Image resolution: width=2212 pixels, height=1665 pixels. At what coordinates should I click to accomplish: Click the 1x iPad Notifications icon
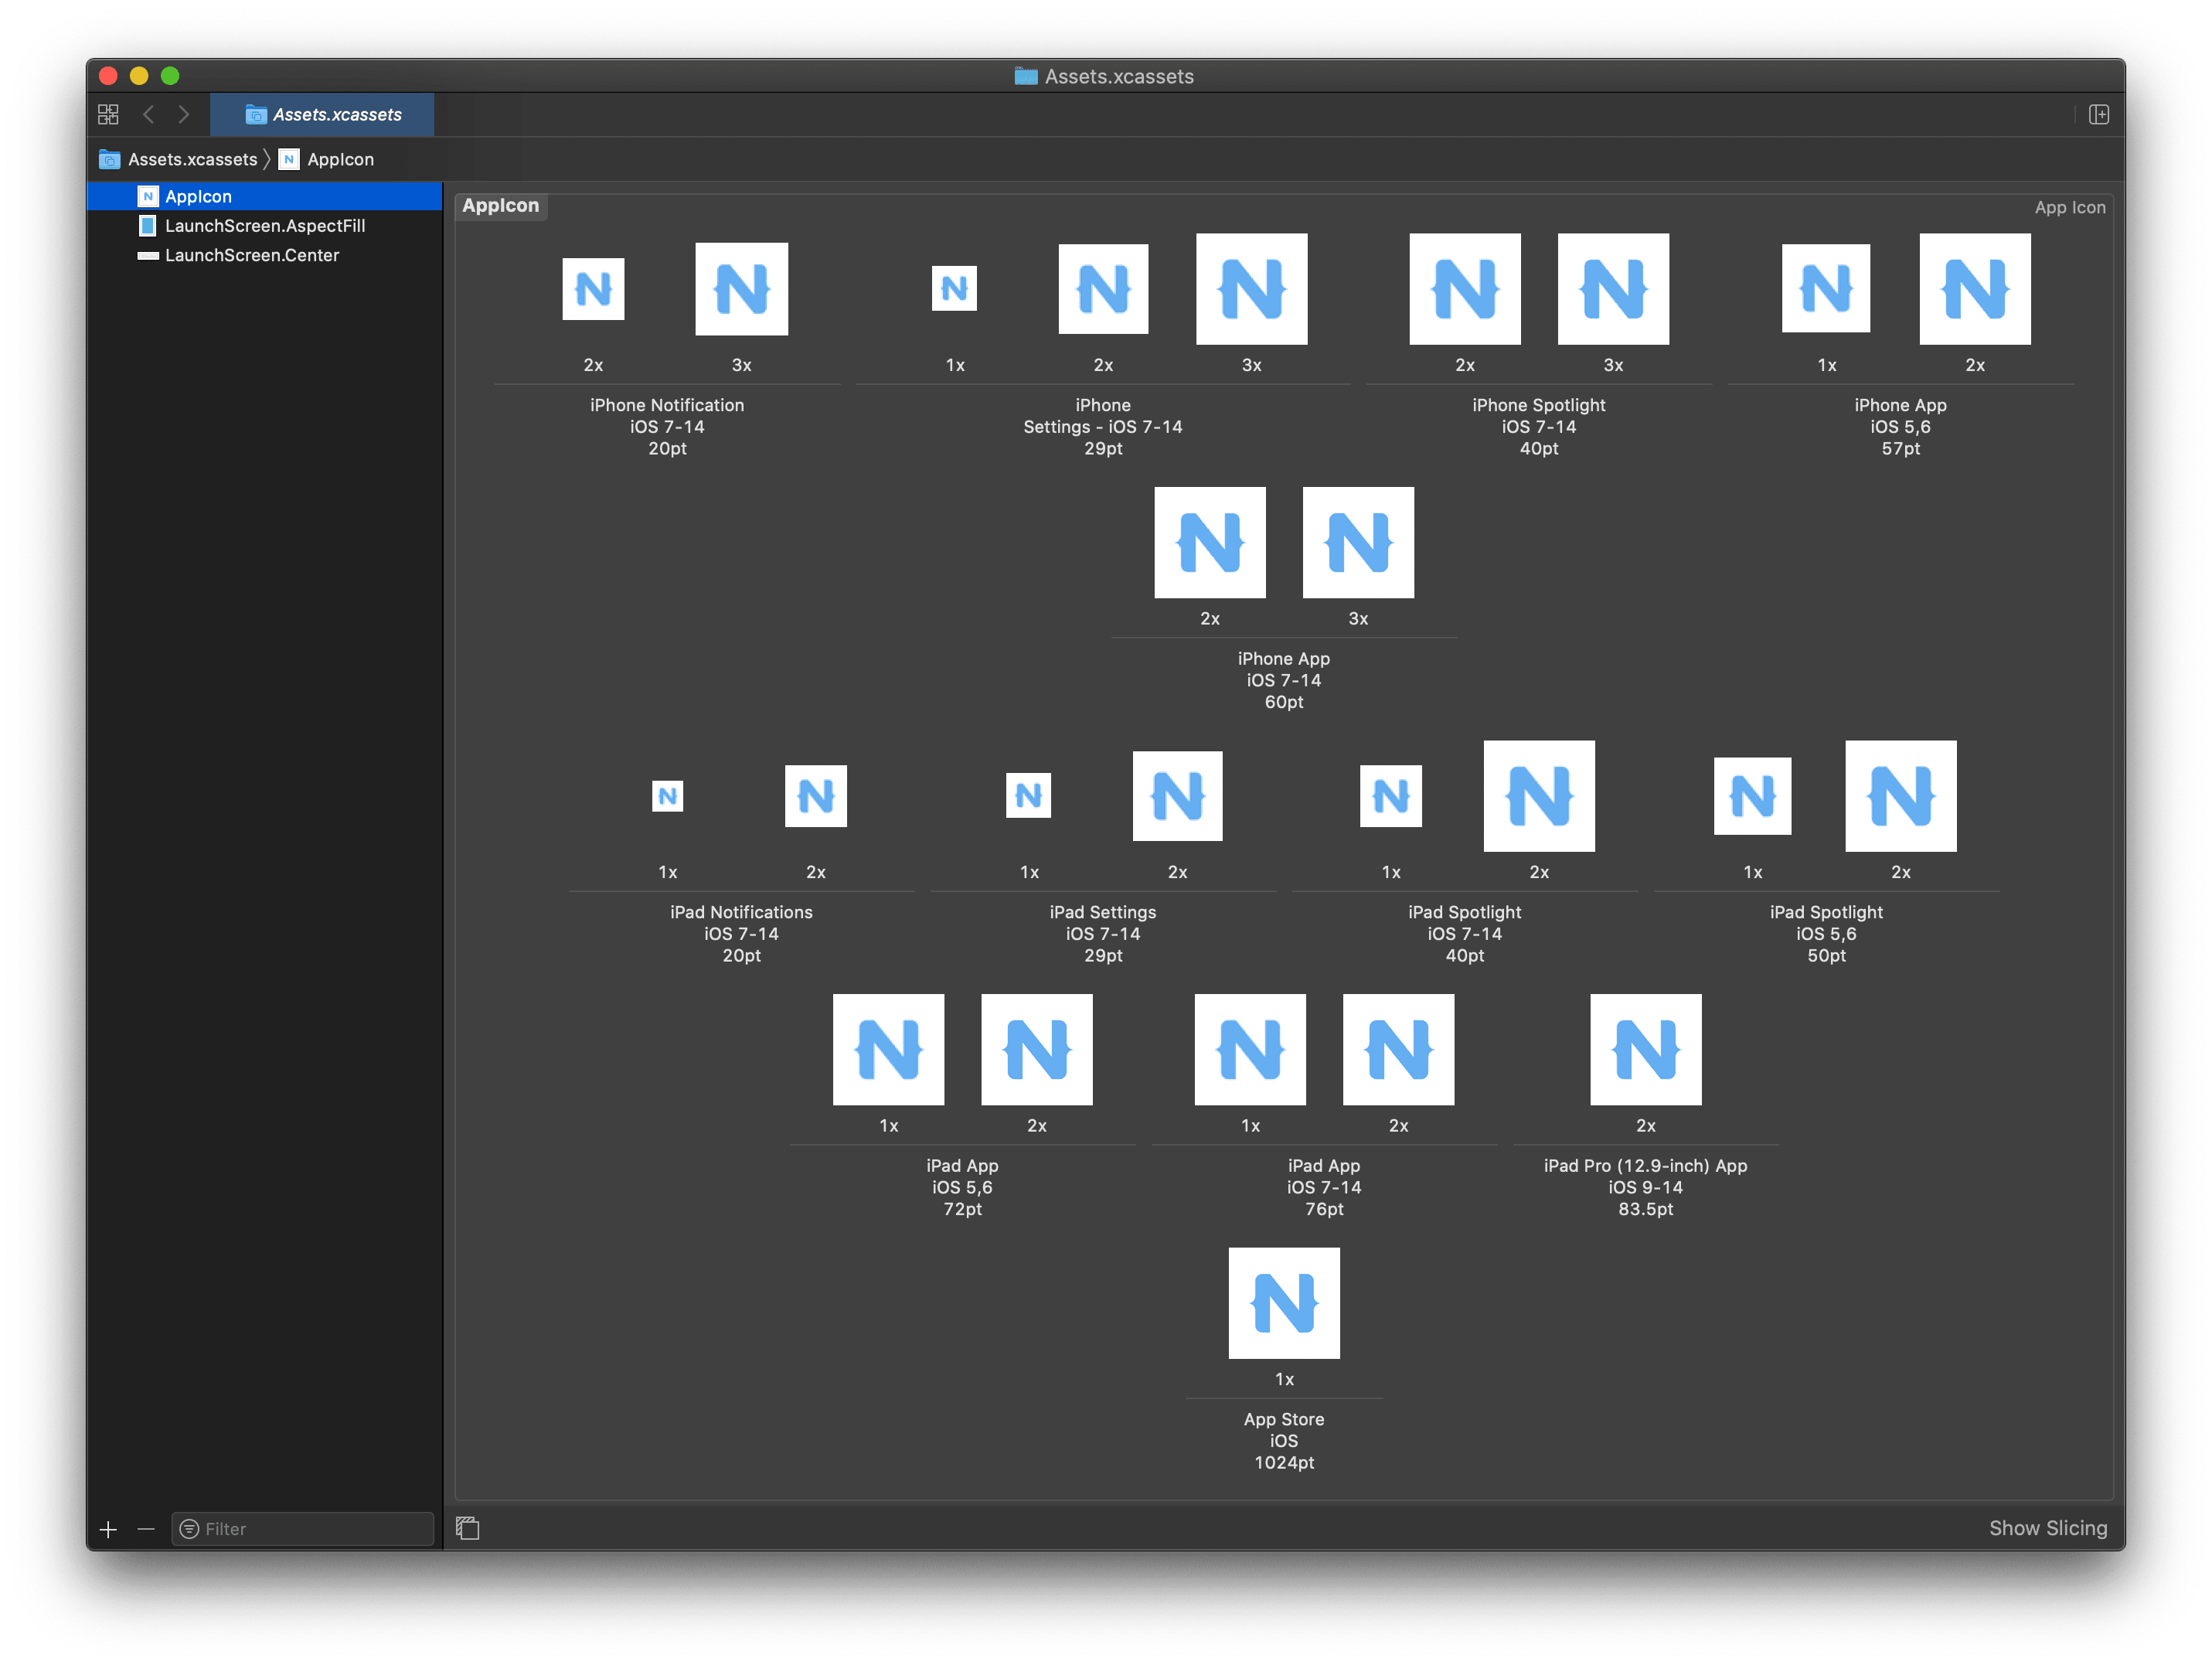[667, 796]
